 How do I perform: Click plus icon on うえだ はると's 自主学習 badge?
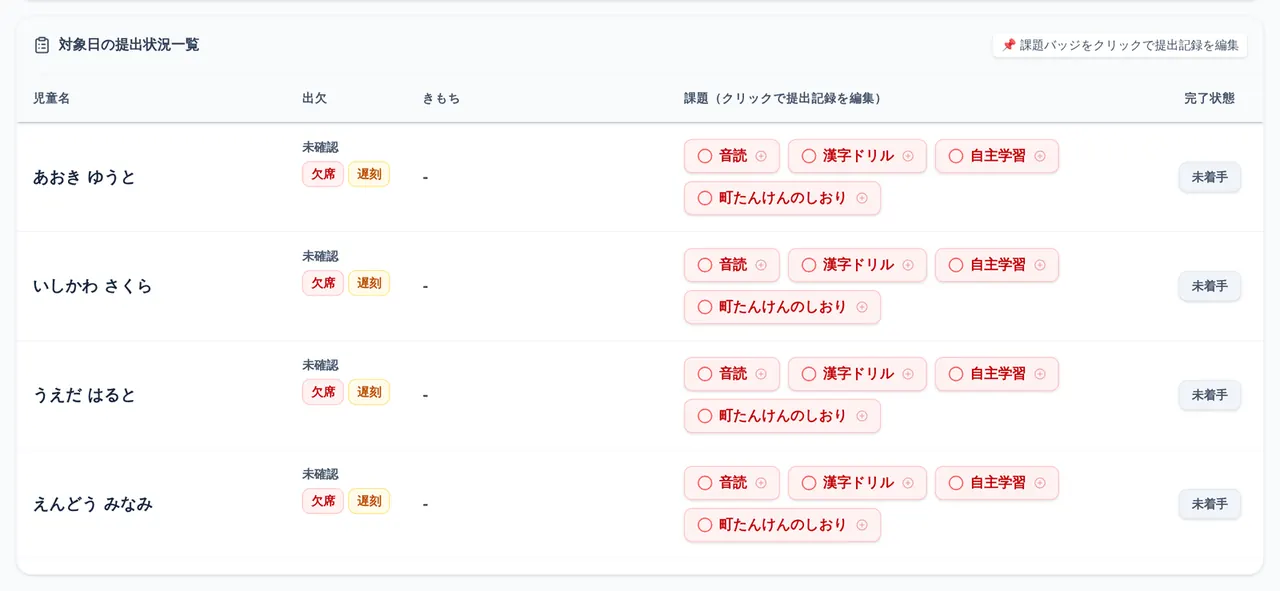tap(1040, 374)
